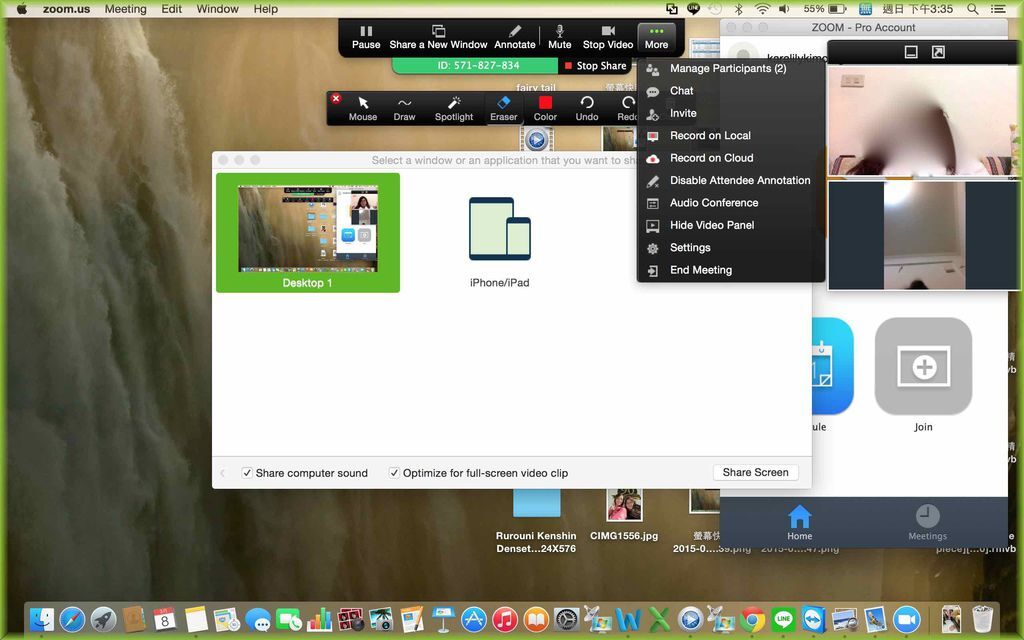Viewport: 1024px width, 640px height.
Task: Select the Mouse annotation tool
Action: pyautogui.click(x=363, y=108)
